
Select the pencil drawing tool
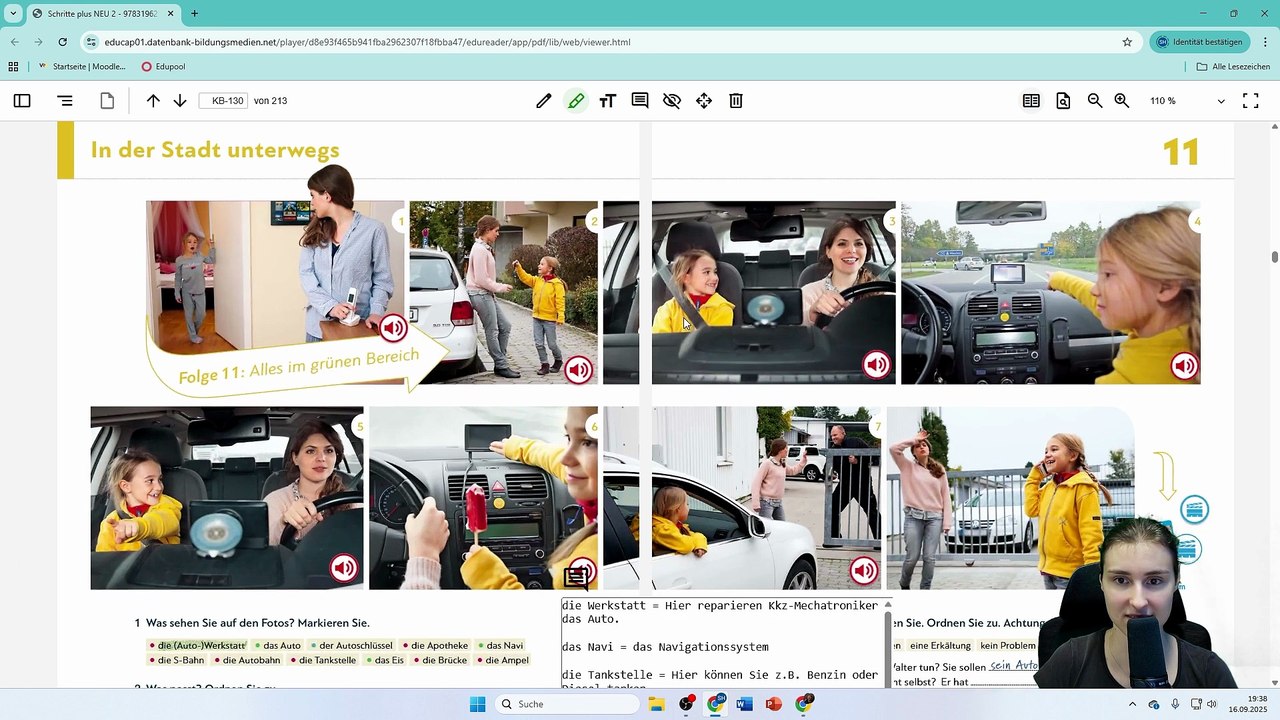click(543, 101)
